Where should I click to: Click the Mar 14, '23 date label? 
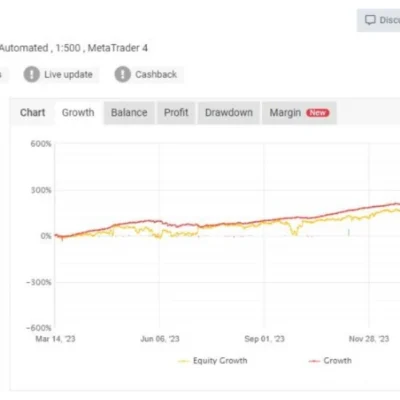pos(55,339)
